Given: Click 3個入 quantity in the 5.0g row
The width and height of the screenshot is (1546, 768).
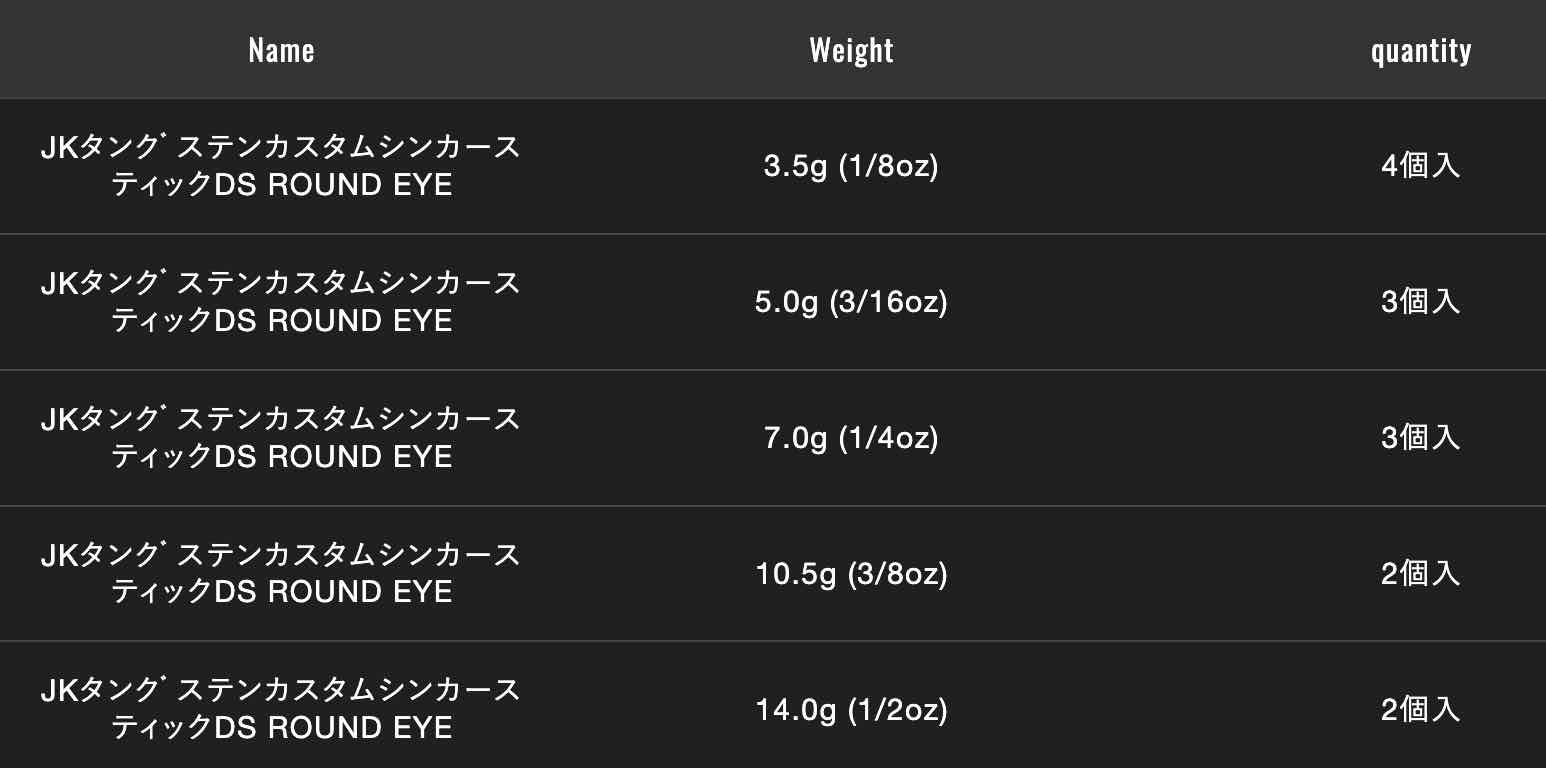Looking at the screenshot, I should coord(1420,302).
